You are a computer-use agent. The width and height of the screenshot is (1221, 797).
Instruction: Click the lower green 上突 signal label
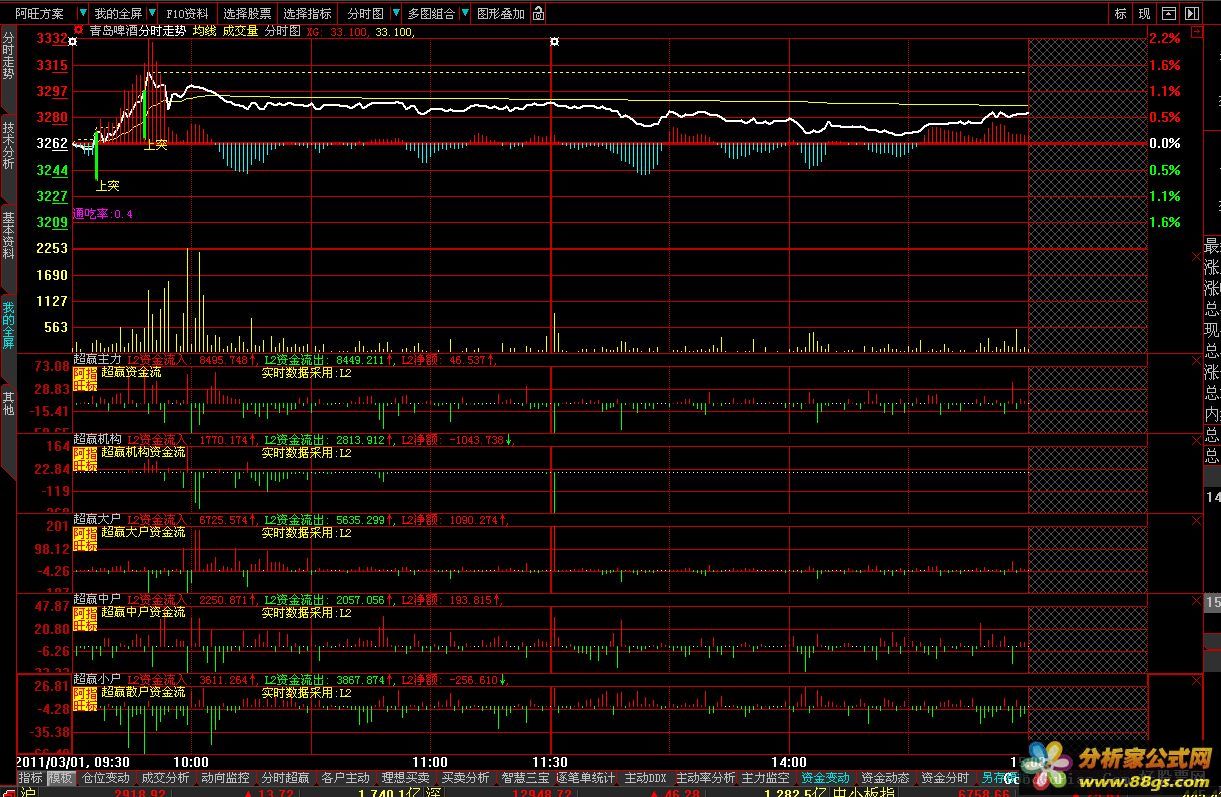(107, 185)
